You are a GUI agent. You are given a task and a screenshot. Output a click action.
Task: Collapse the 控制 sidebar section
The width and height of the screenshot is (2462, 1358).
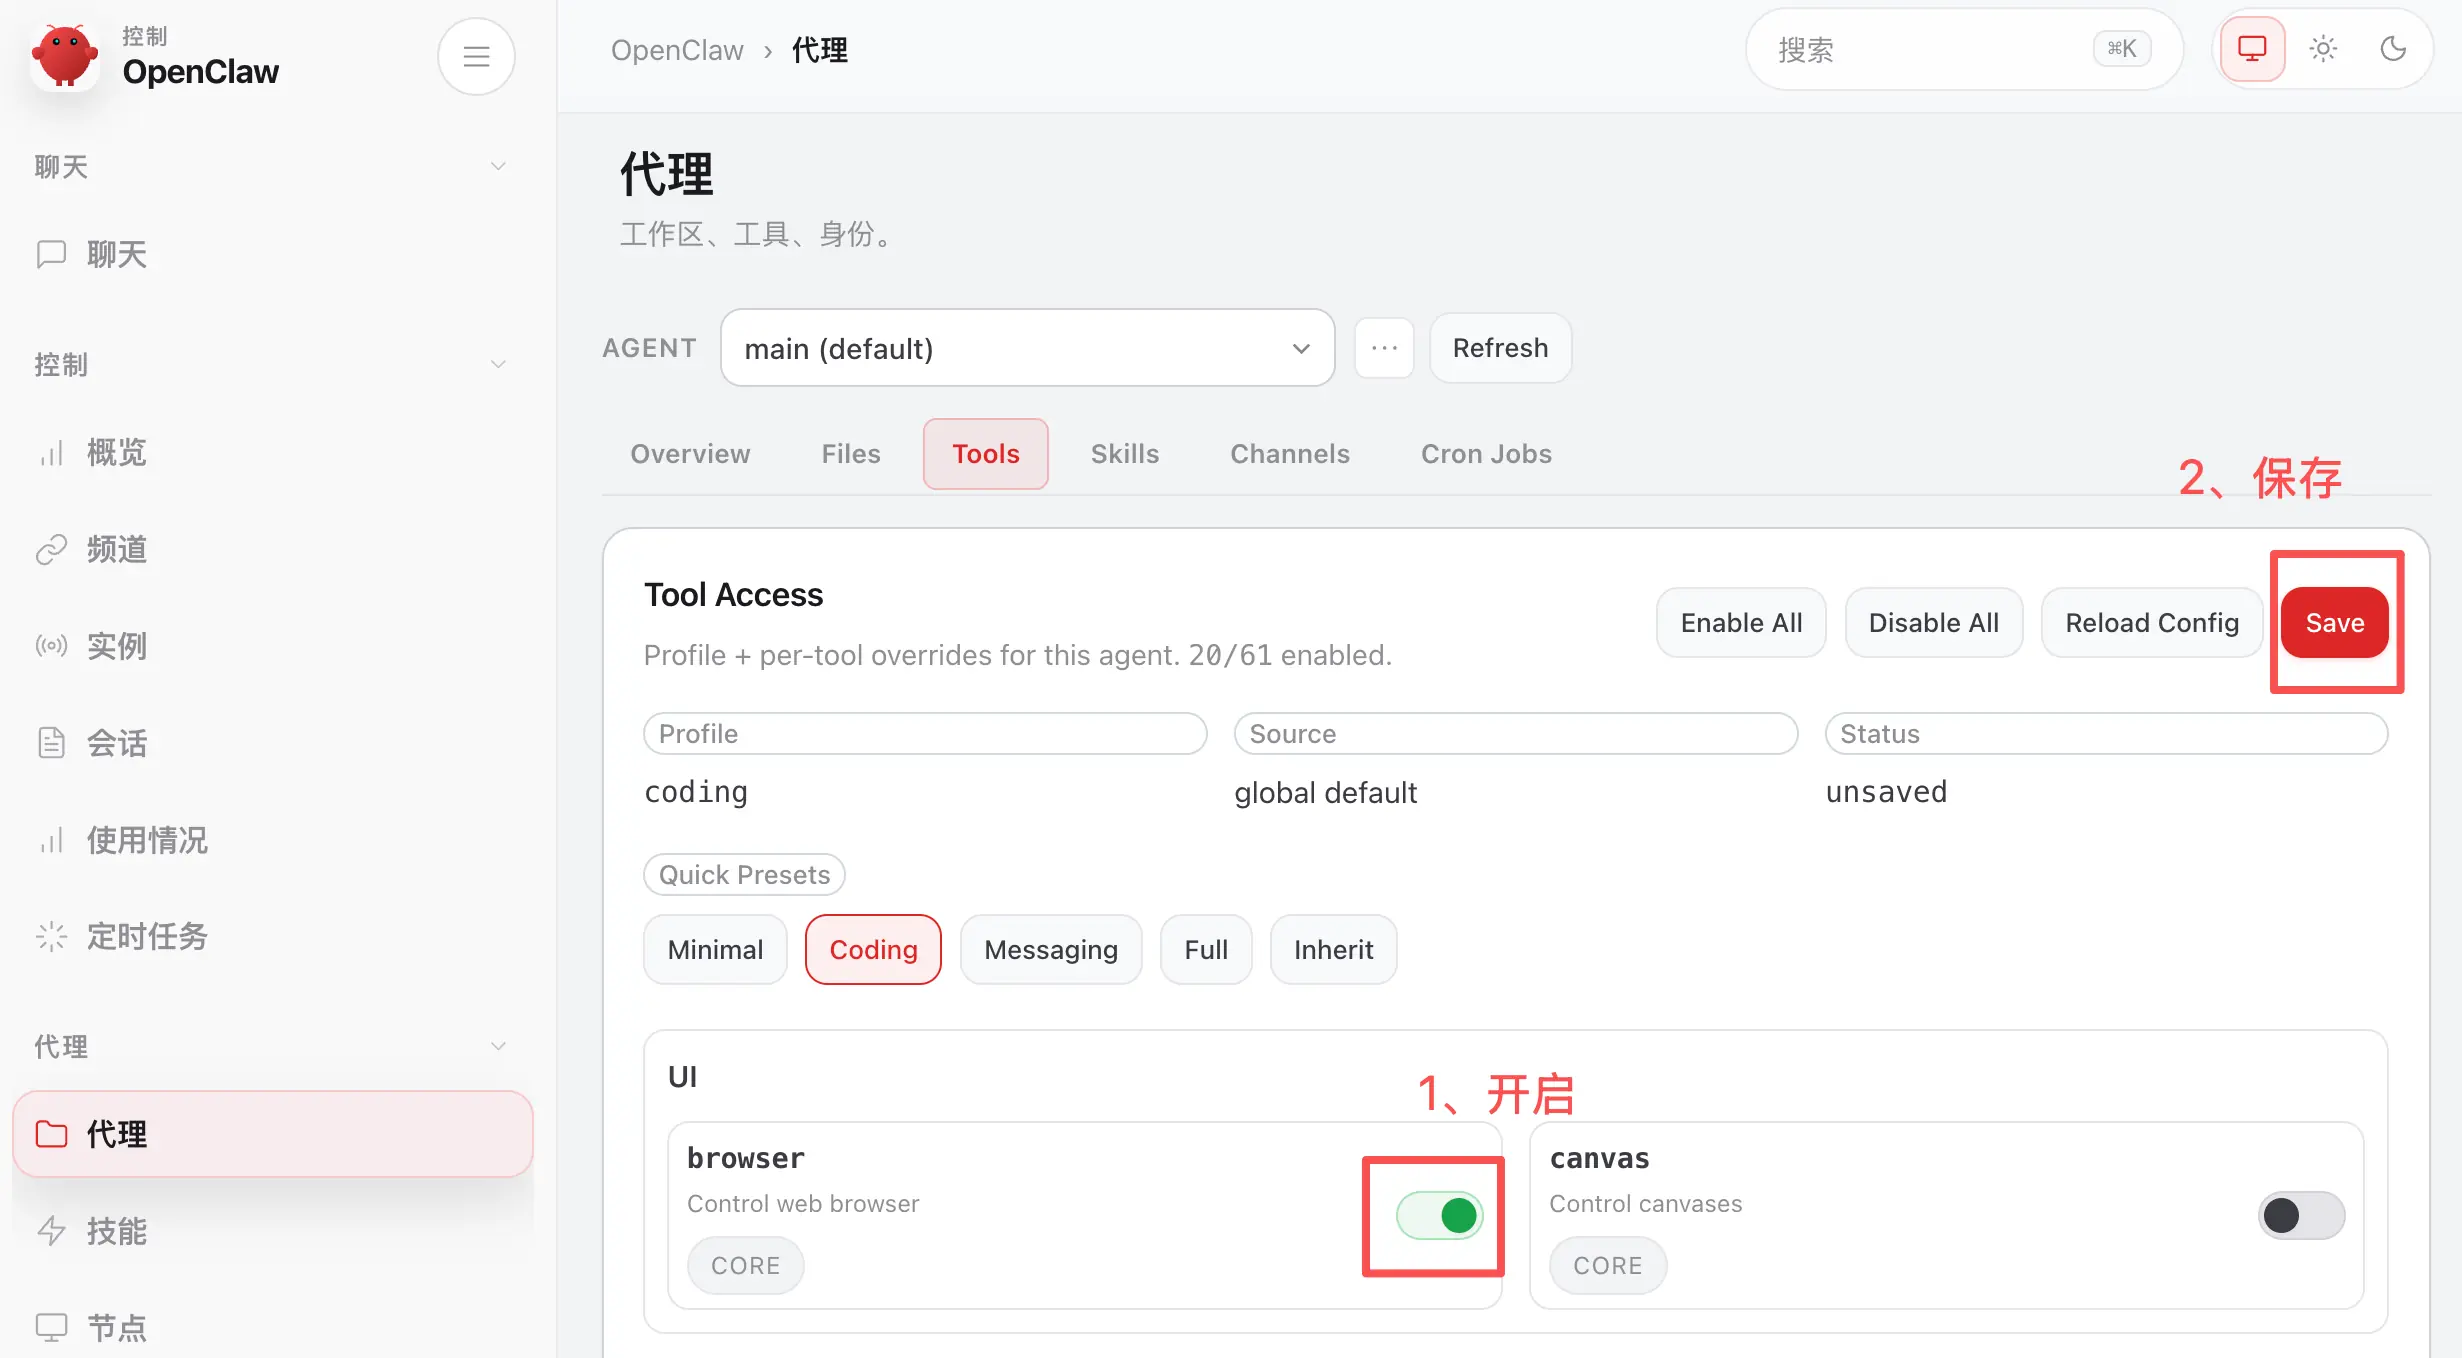[498, 364]
